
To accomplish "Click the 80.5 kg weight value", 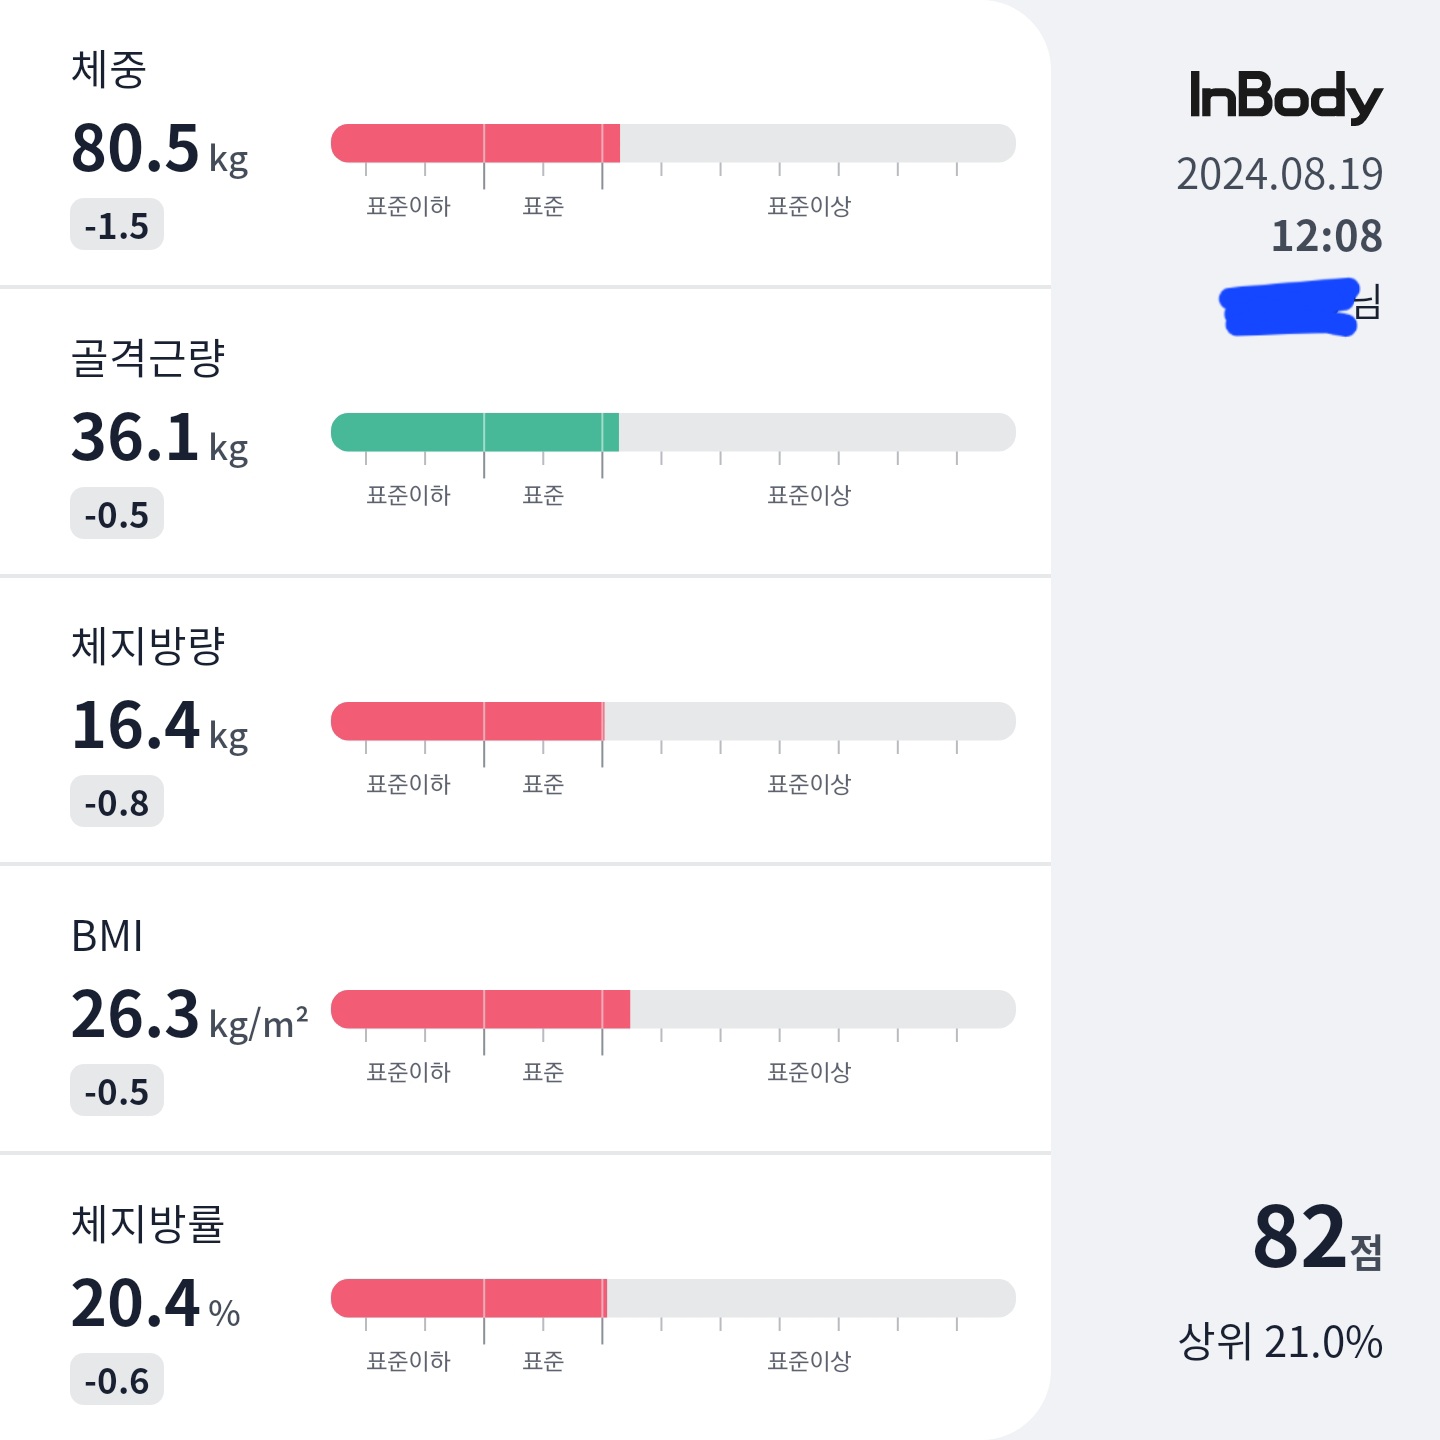I will (159, 149).
